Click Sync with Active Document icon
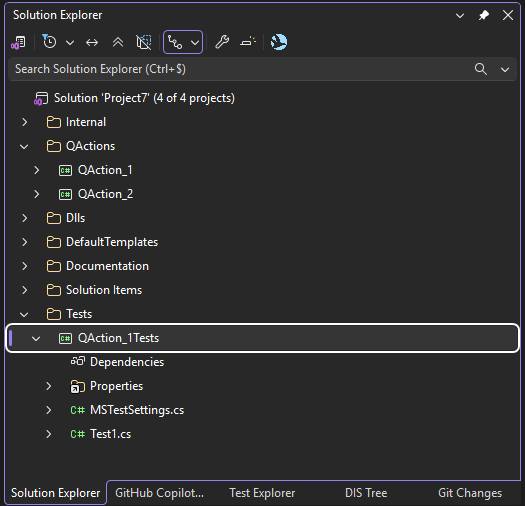Screen dimensions: 525x506 pyautogui.click(x=92, y=43)
